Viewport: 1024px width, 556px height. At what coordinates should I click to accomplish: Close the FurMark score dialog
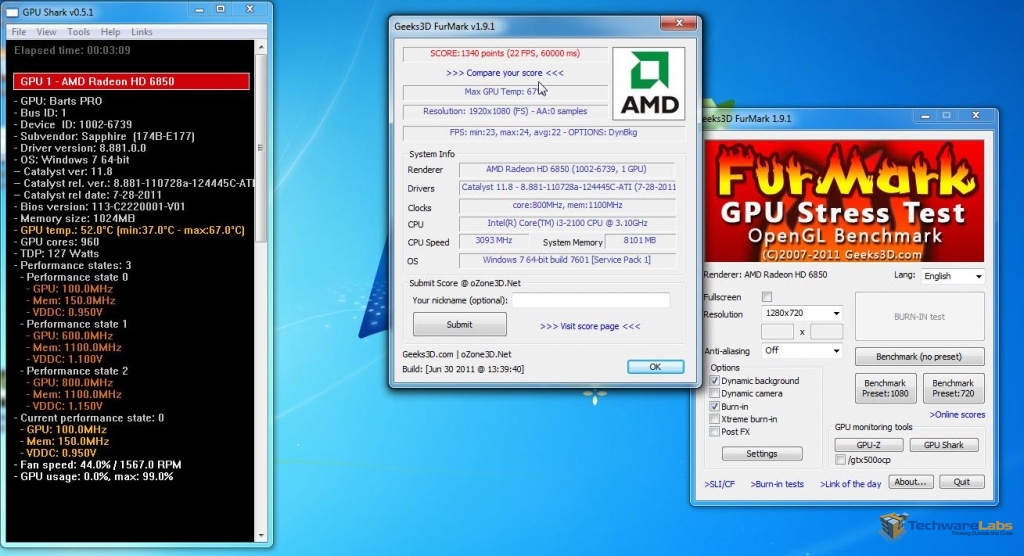[x=679, y=23]
